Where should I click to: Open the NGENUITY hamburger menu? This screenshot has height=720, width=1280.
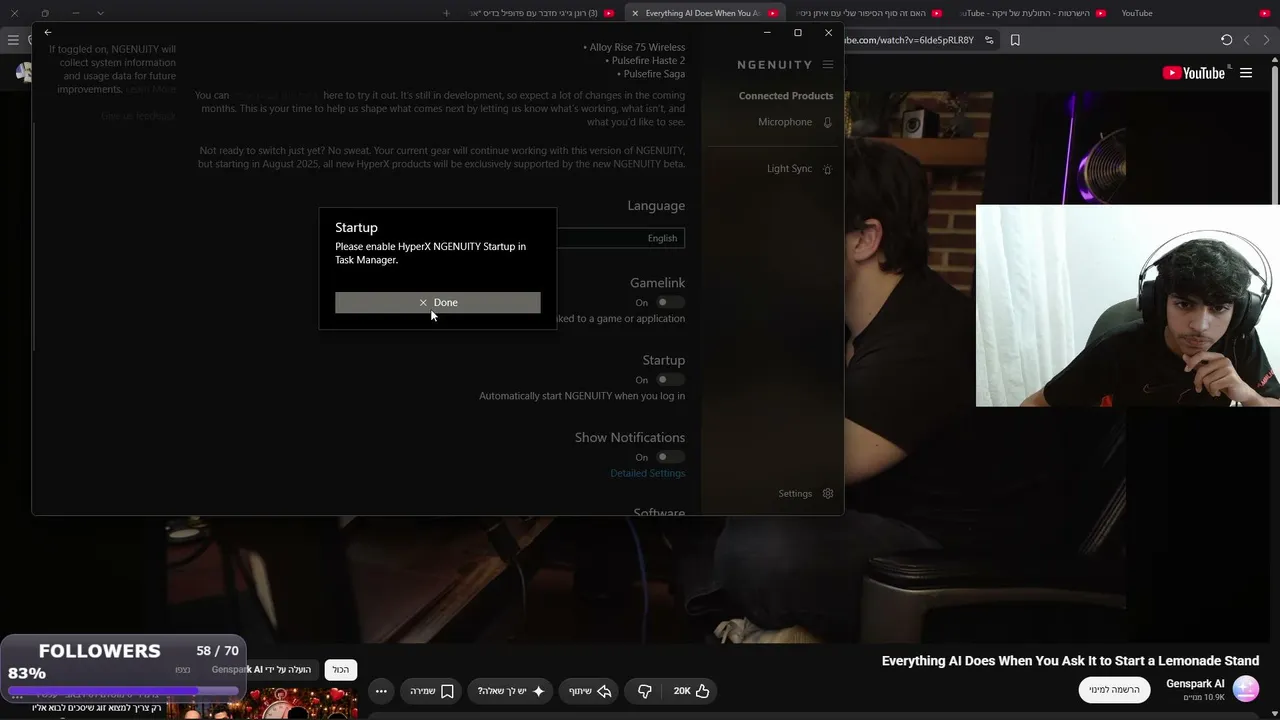(x=828, y=65)
